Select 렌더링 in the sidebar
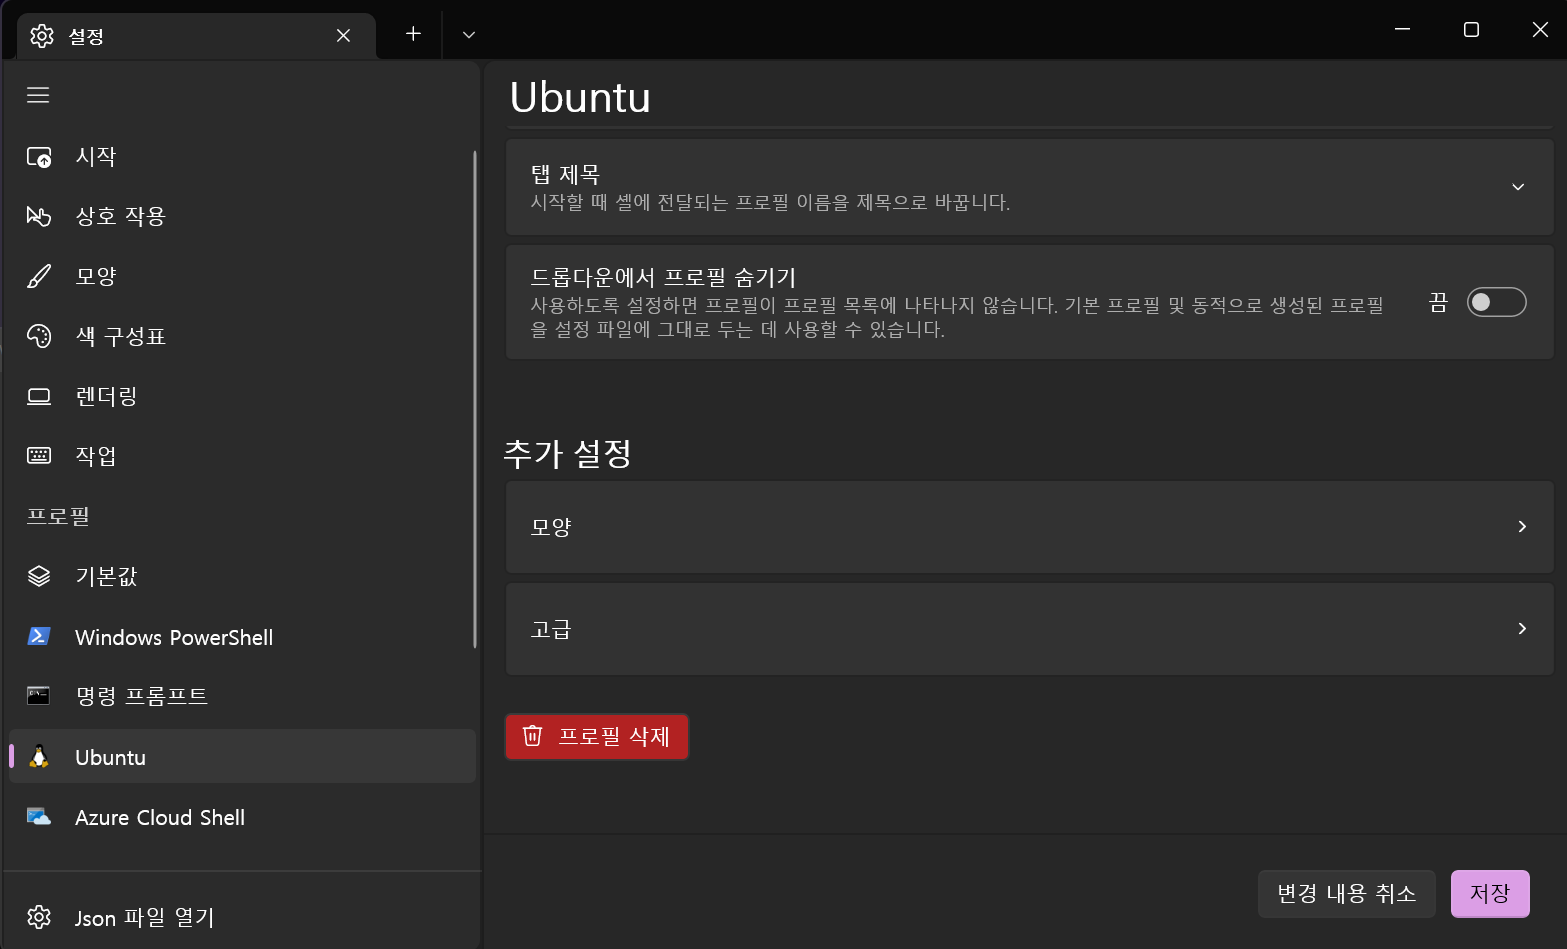 pos(242,396)
